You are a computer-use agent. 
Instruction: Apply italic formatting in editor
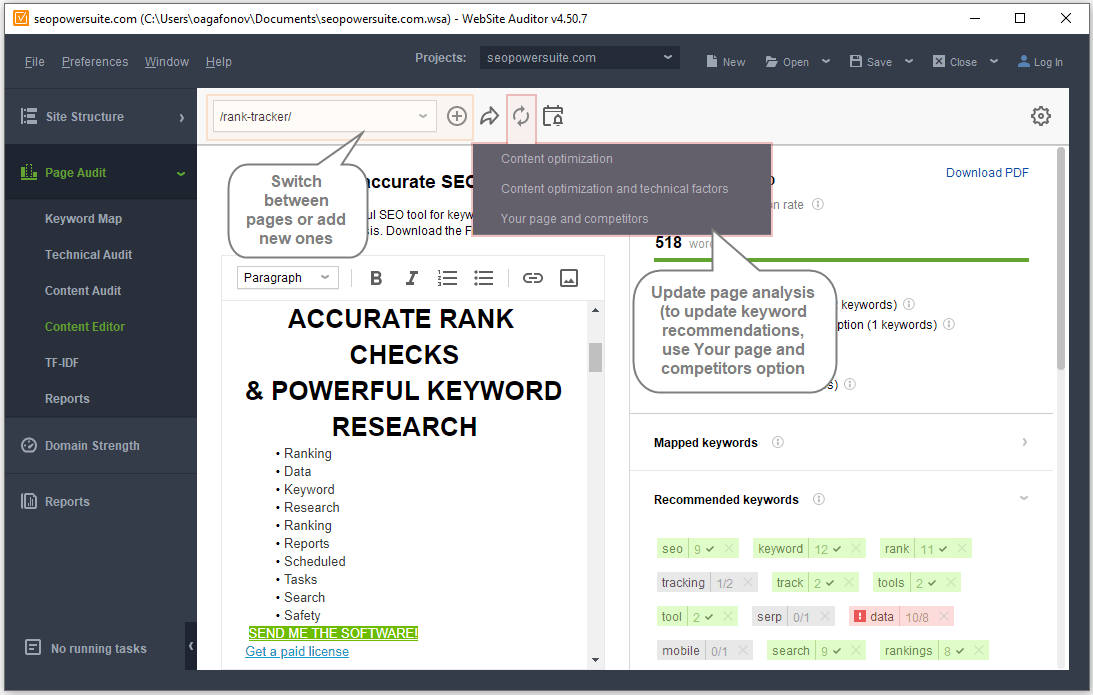click(x=411, y=278)
